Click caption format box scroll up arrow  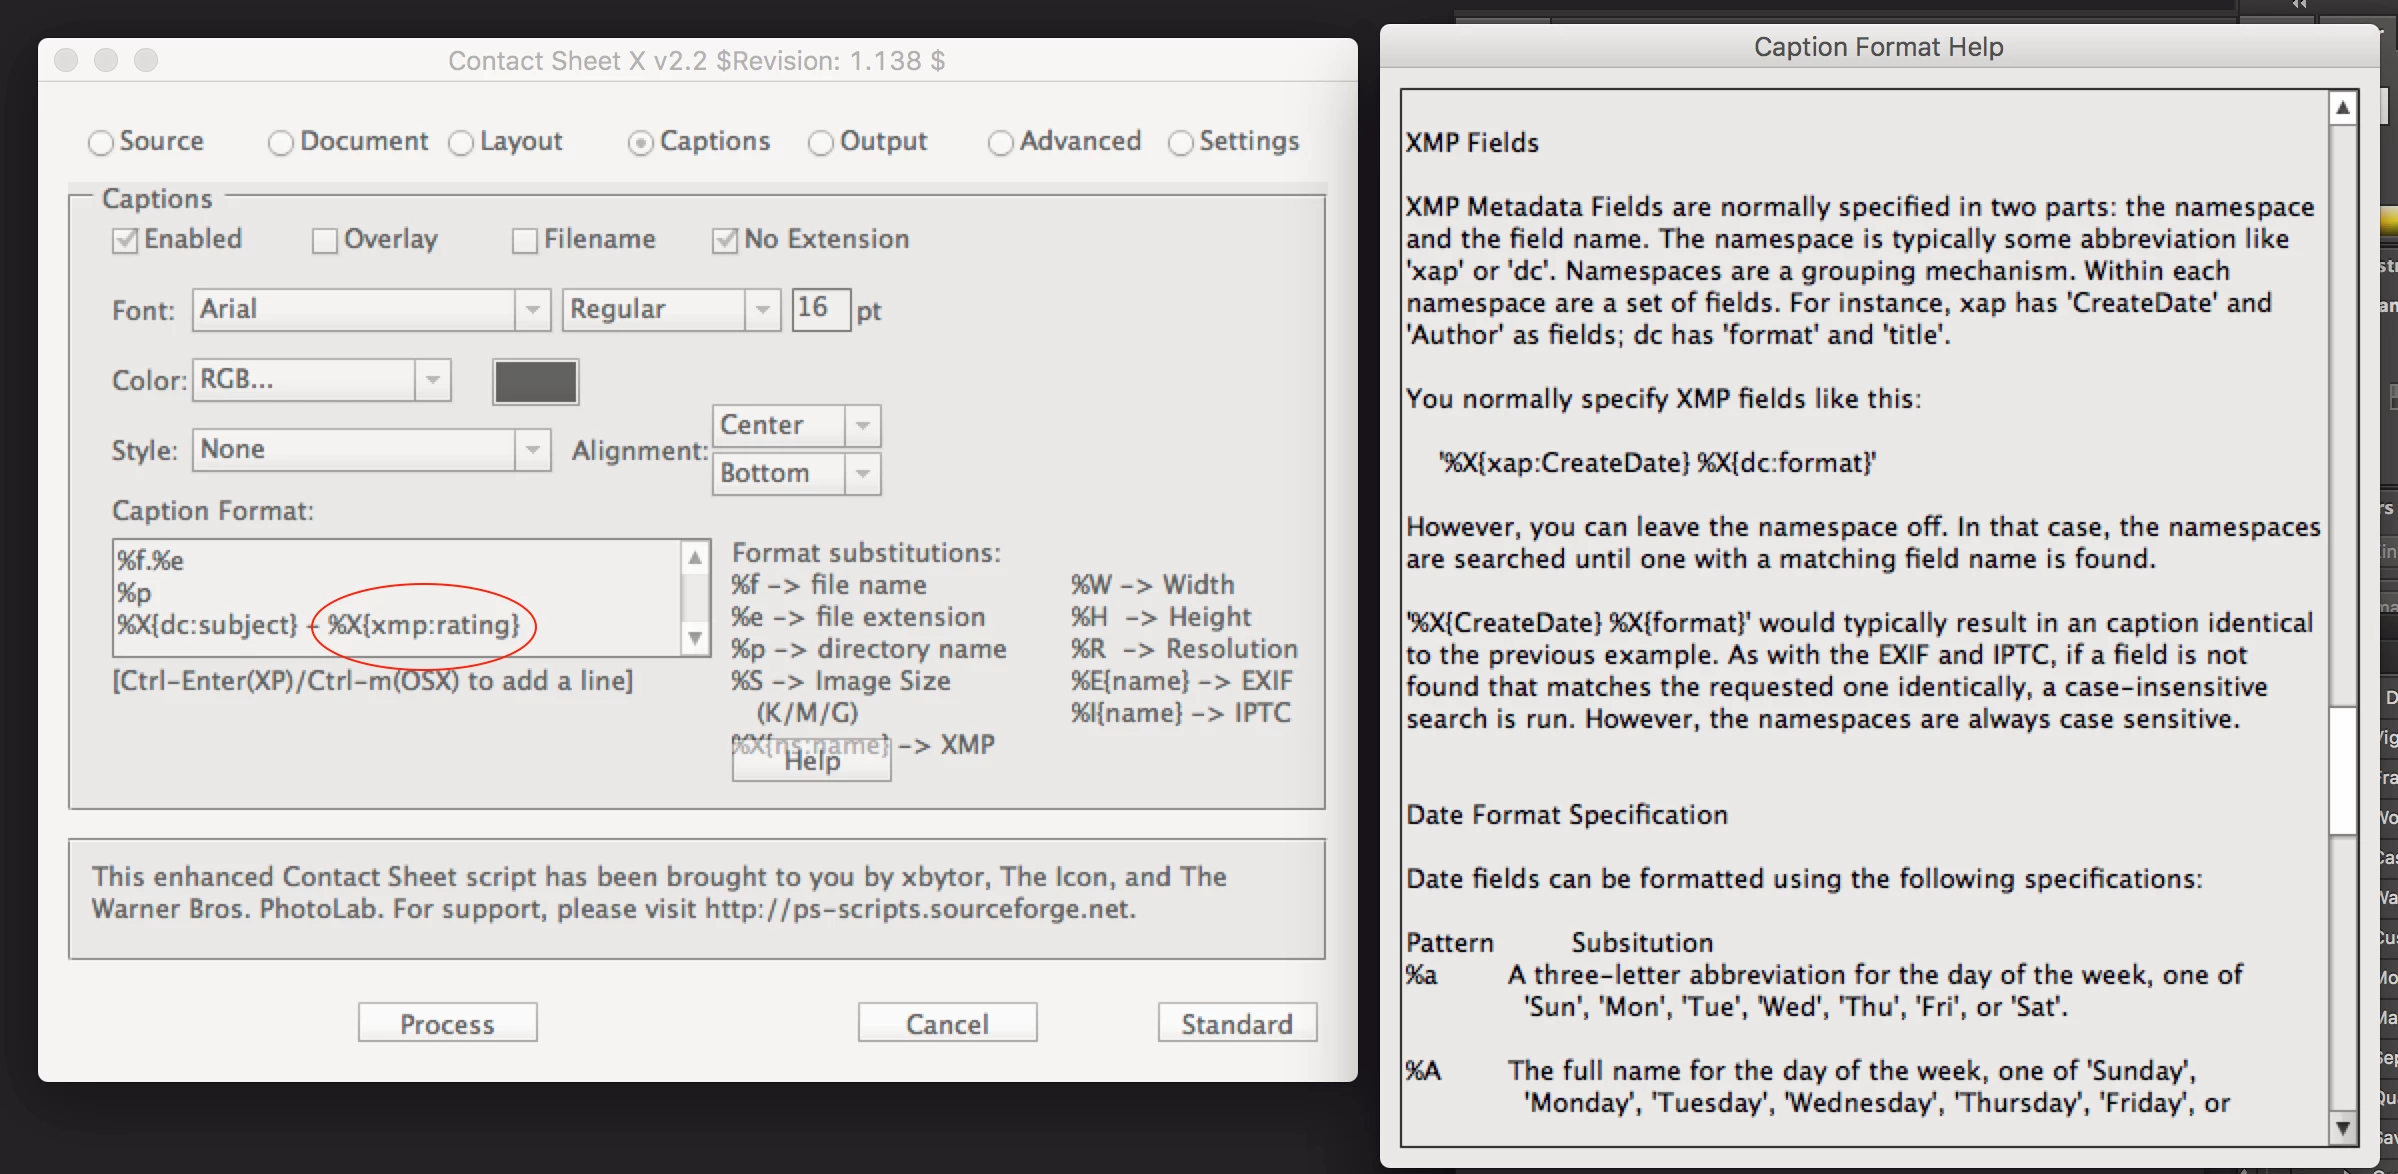point(695,558)
